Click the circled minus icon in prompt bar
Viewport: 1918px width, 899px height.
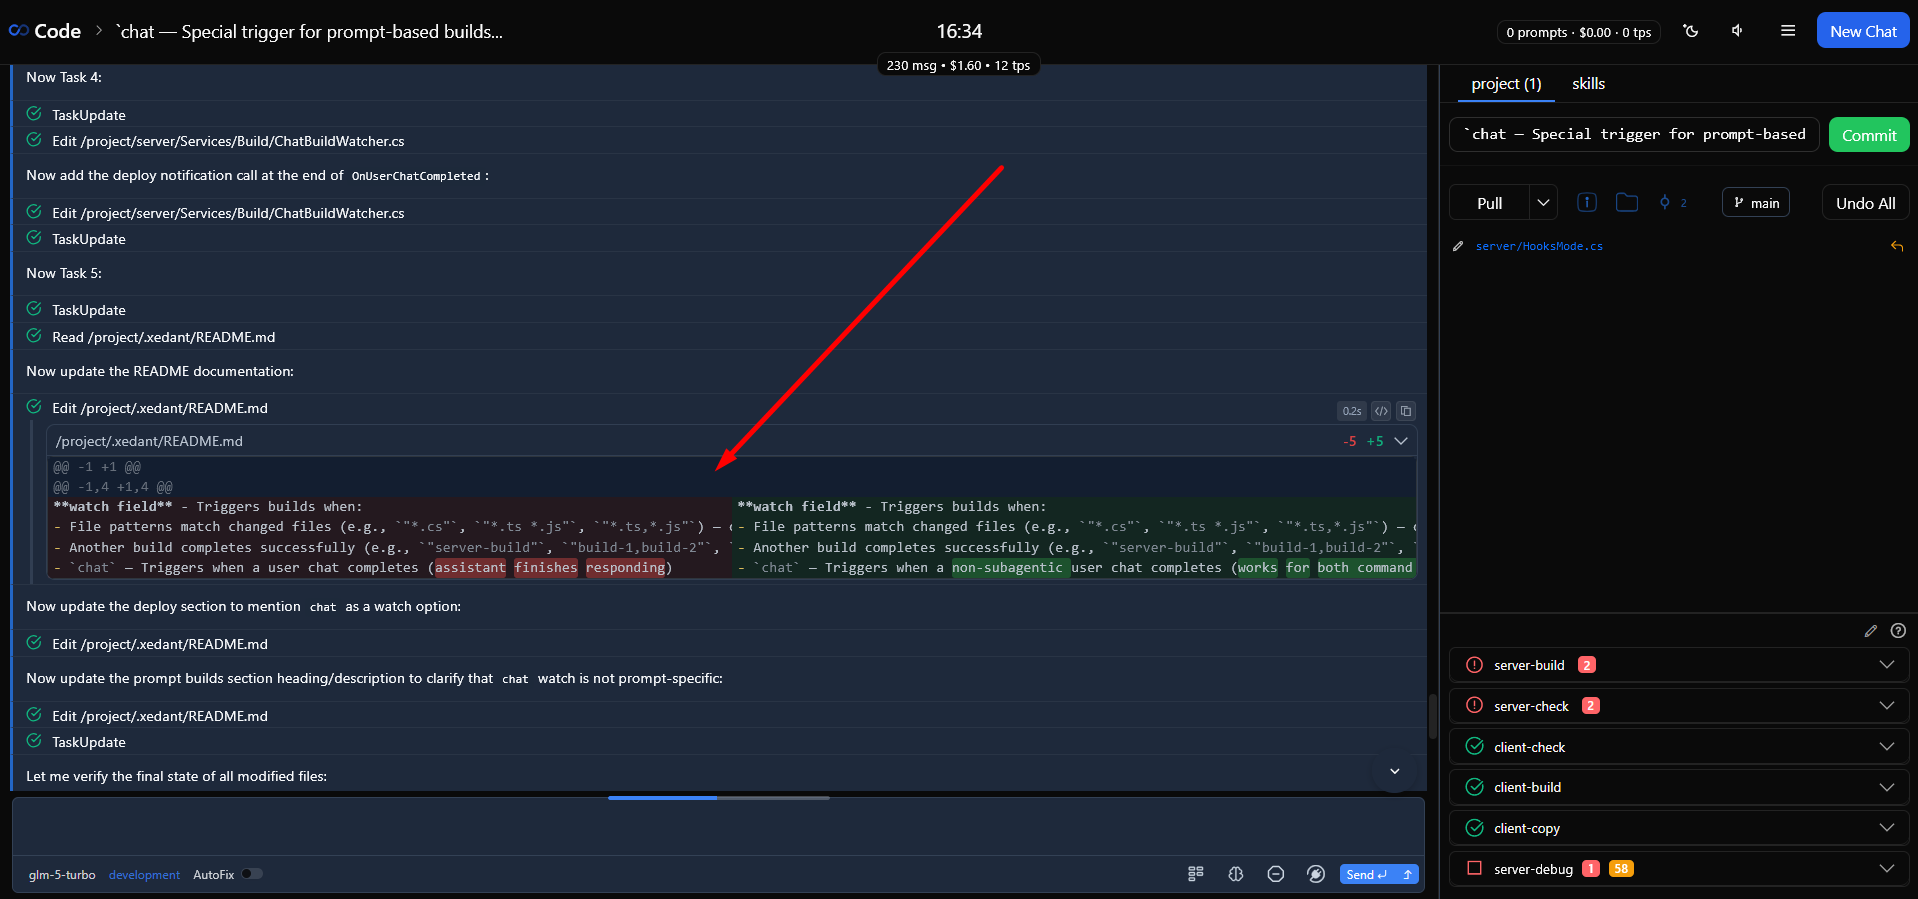pyautogui.click(x=1276, y=874)
